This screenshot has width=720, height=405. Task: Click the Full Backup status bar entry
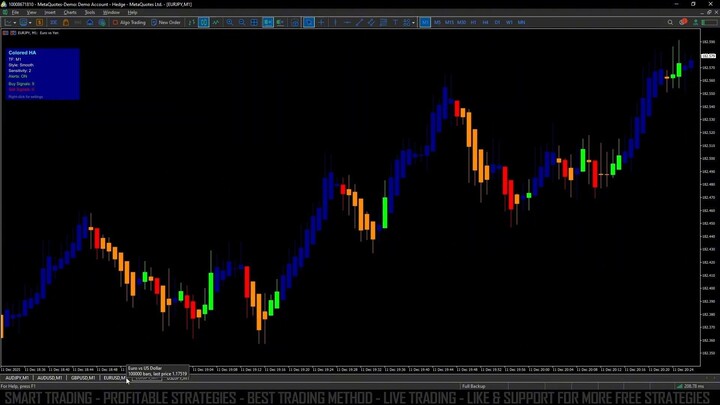(473, 386)
